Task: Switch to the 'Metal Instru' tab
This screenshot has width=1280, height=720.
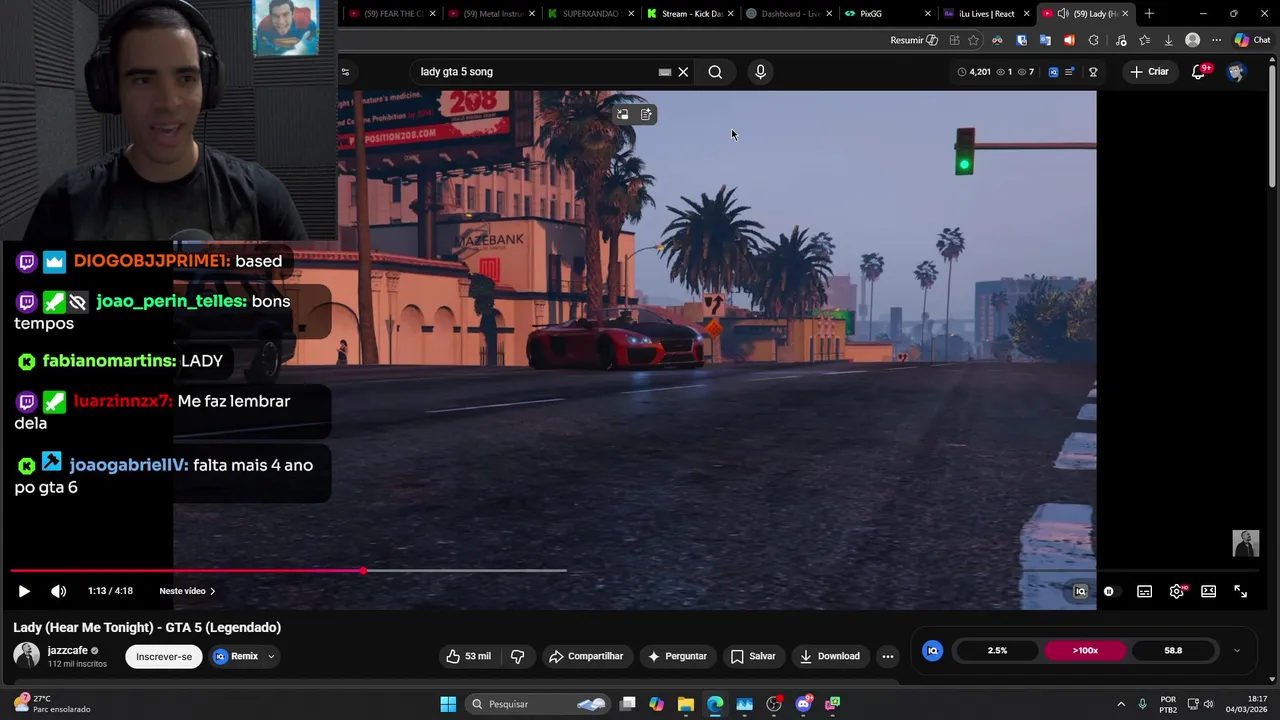Action: pos(491,14)
